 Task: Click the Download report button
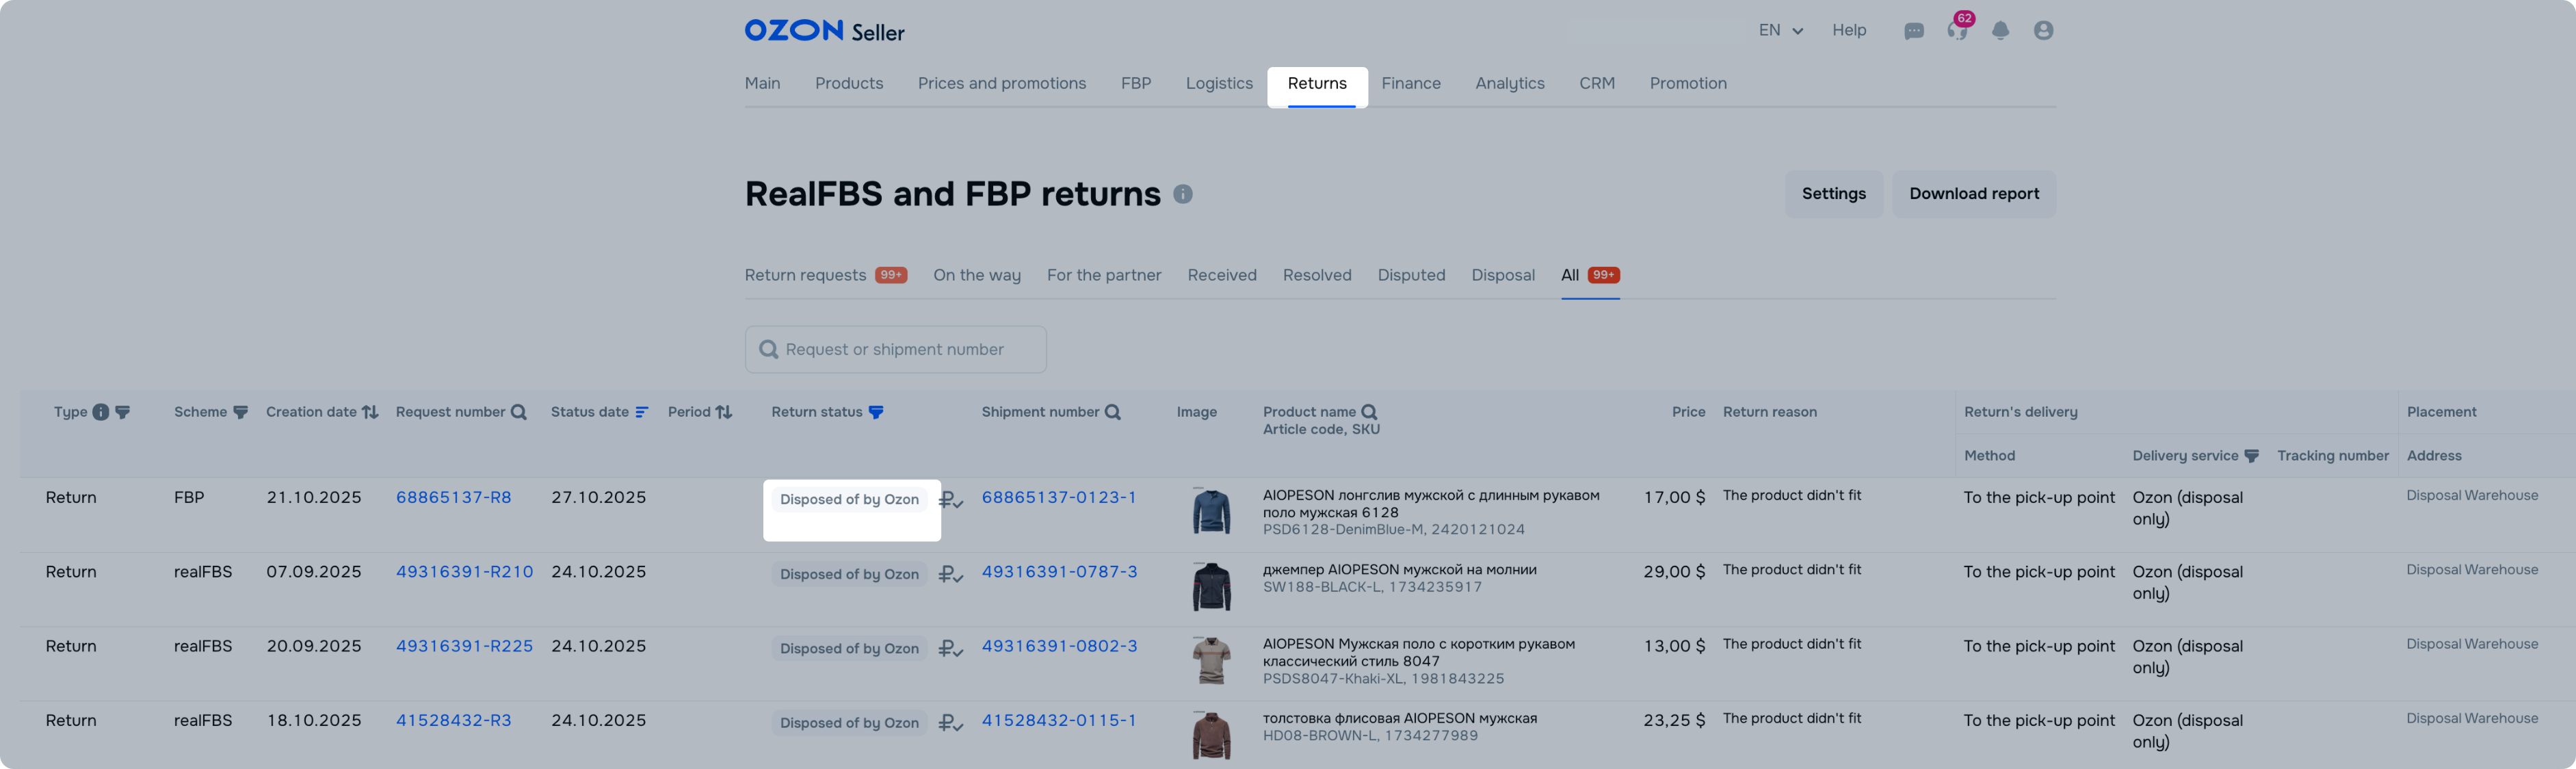[1973, 194]
